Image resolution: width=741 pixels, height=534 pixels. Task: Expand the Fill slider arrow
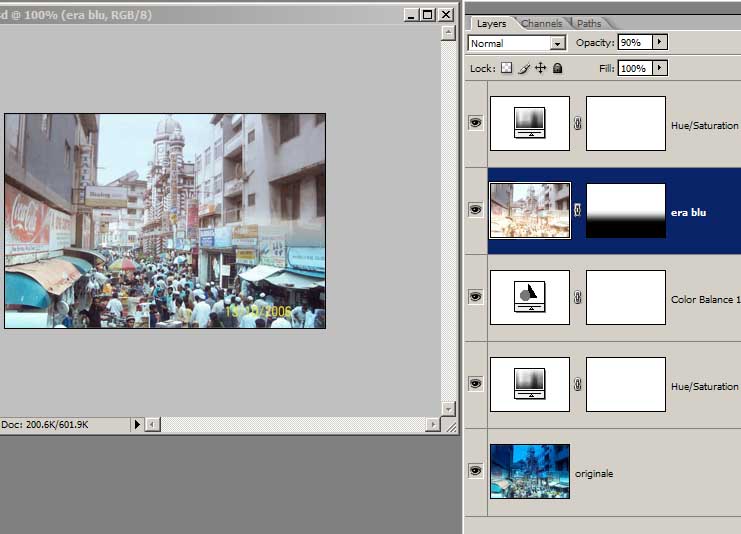coord(659,68)
